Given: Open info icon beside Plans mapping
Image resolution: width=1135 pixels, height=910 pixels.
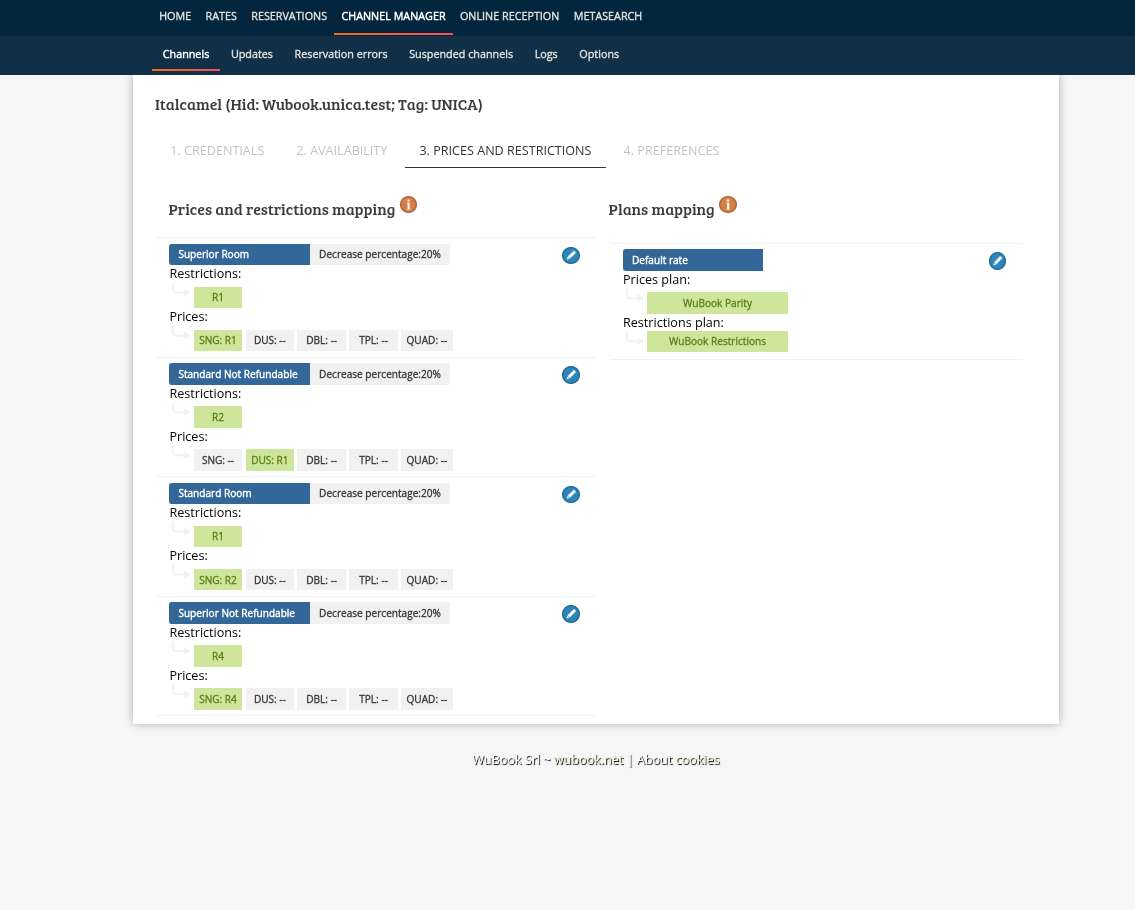Looking at the screenshot, I should [728, 205].
